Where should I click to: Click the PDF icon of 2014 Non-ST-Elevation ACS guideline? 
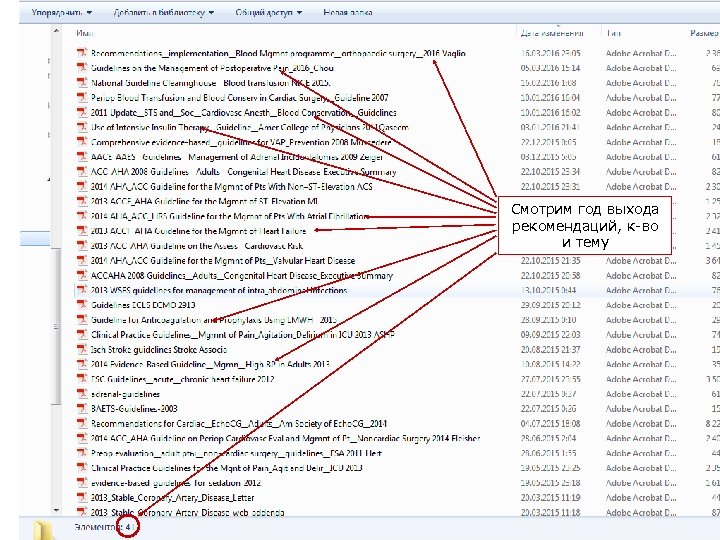coord(82,186)
